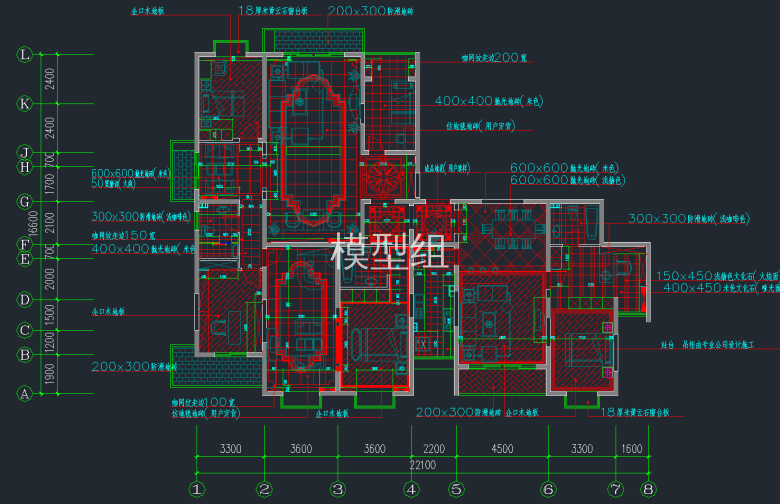
Task: Click the axis bubble labeled A
Action: coord(25,394)
